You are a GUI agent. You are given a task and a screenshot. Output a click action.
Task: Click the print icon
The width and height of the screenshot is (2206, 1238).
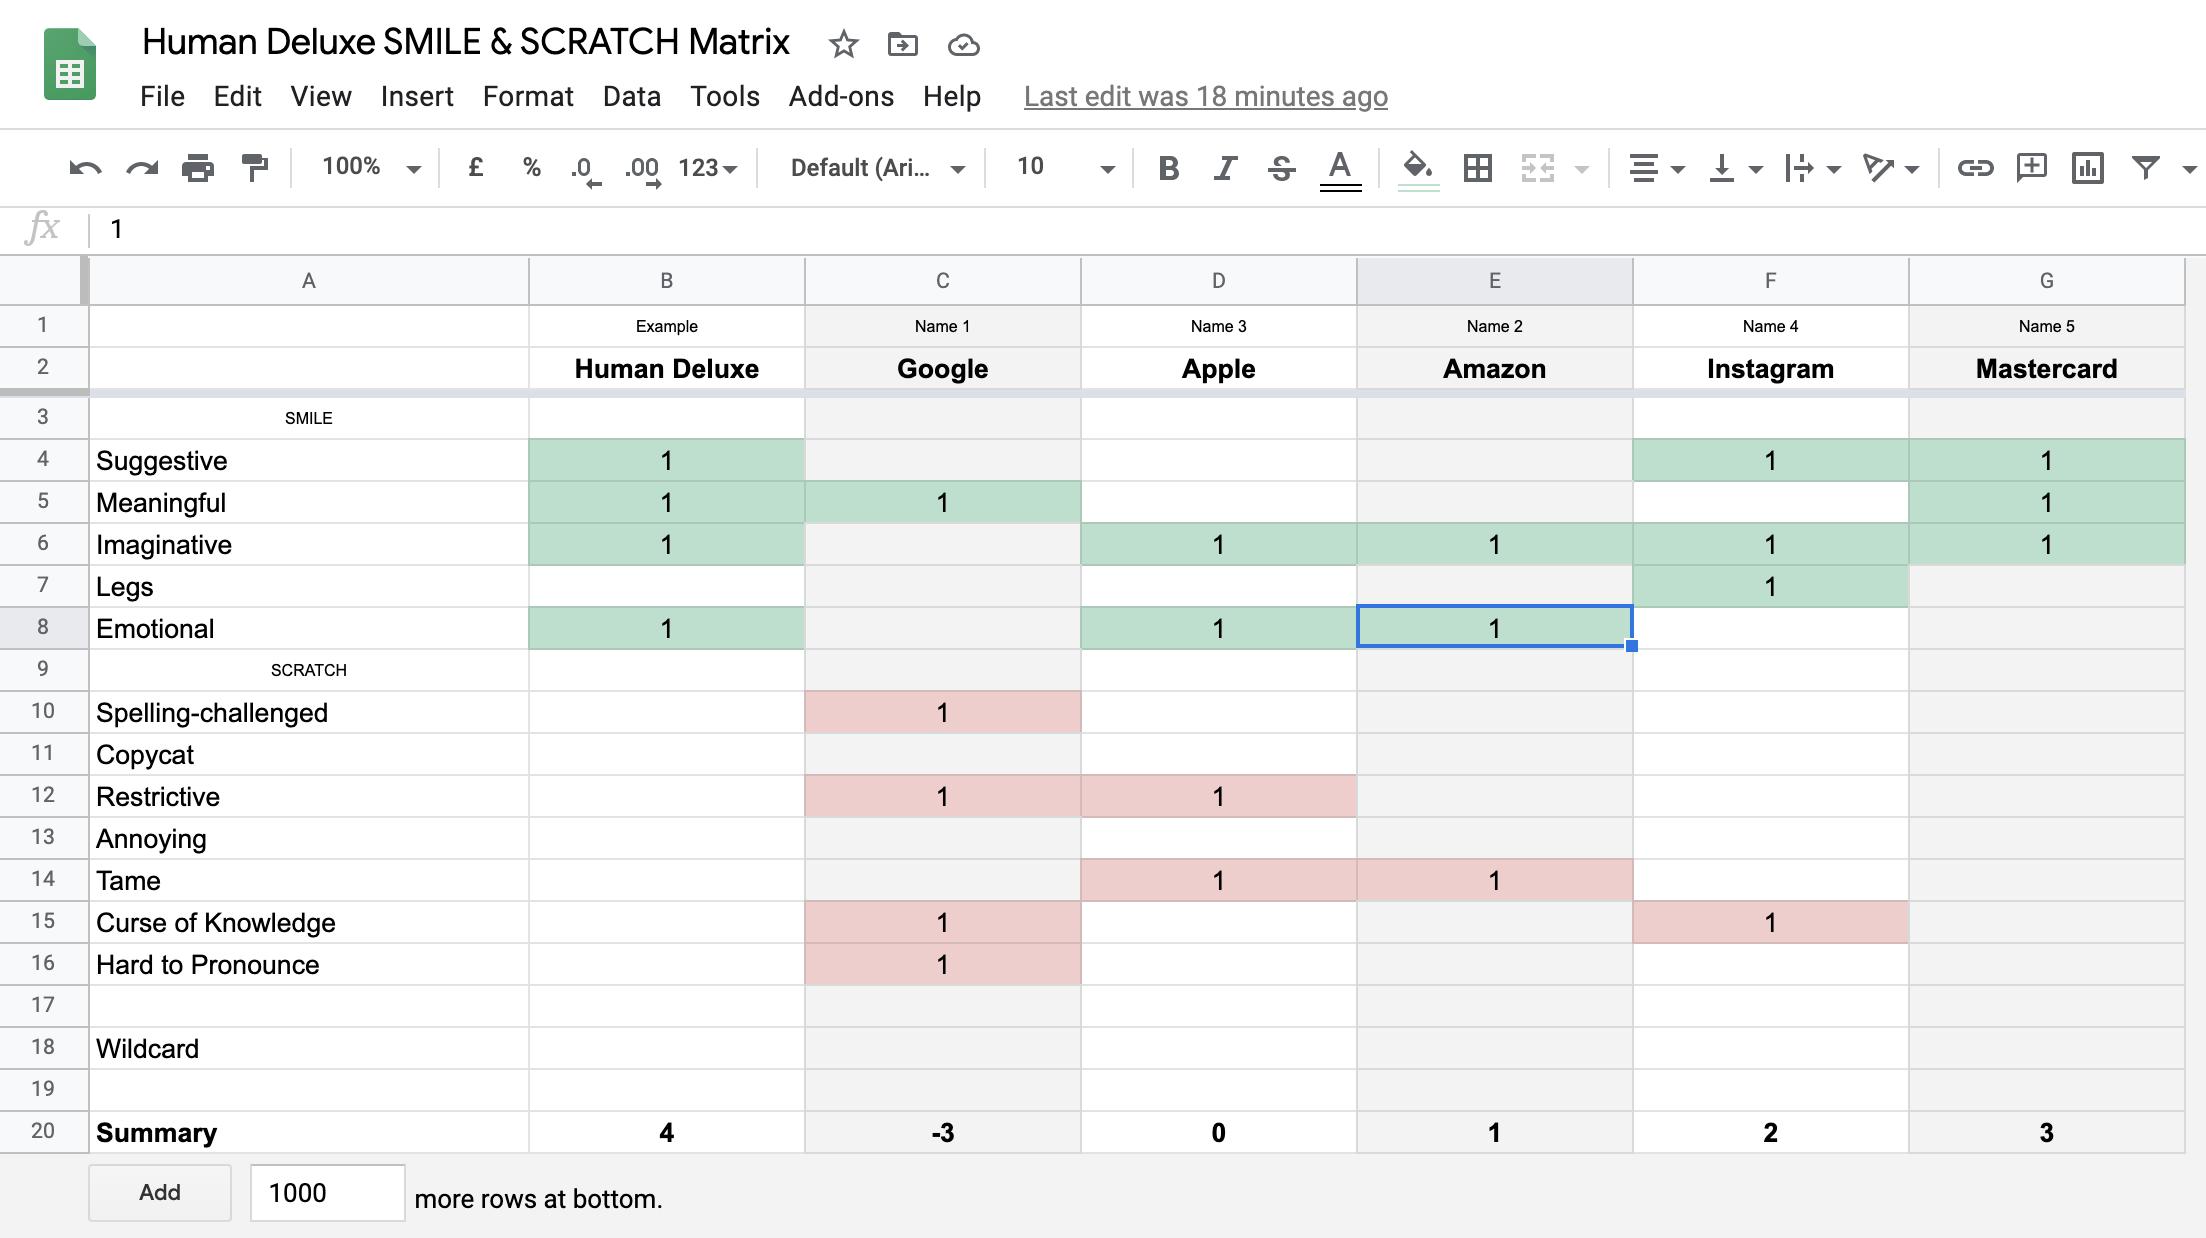point(198,168)
